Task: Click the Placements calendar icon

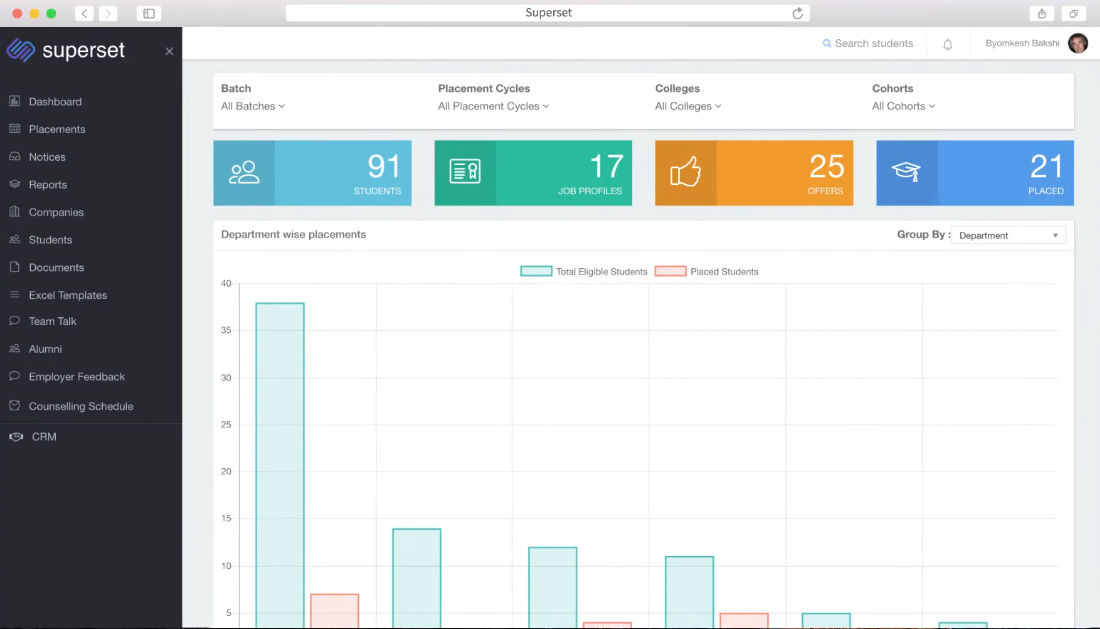Action: click(15, 128)
